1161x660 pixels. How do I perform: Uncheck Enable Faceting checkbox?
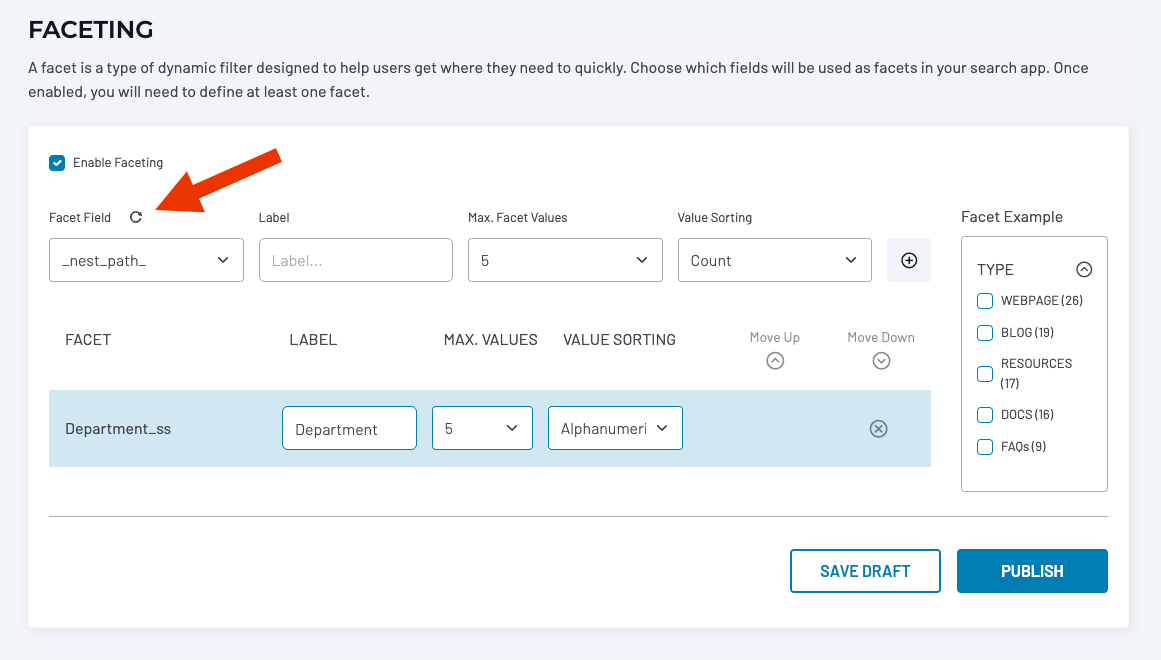[57, 163]
